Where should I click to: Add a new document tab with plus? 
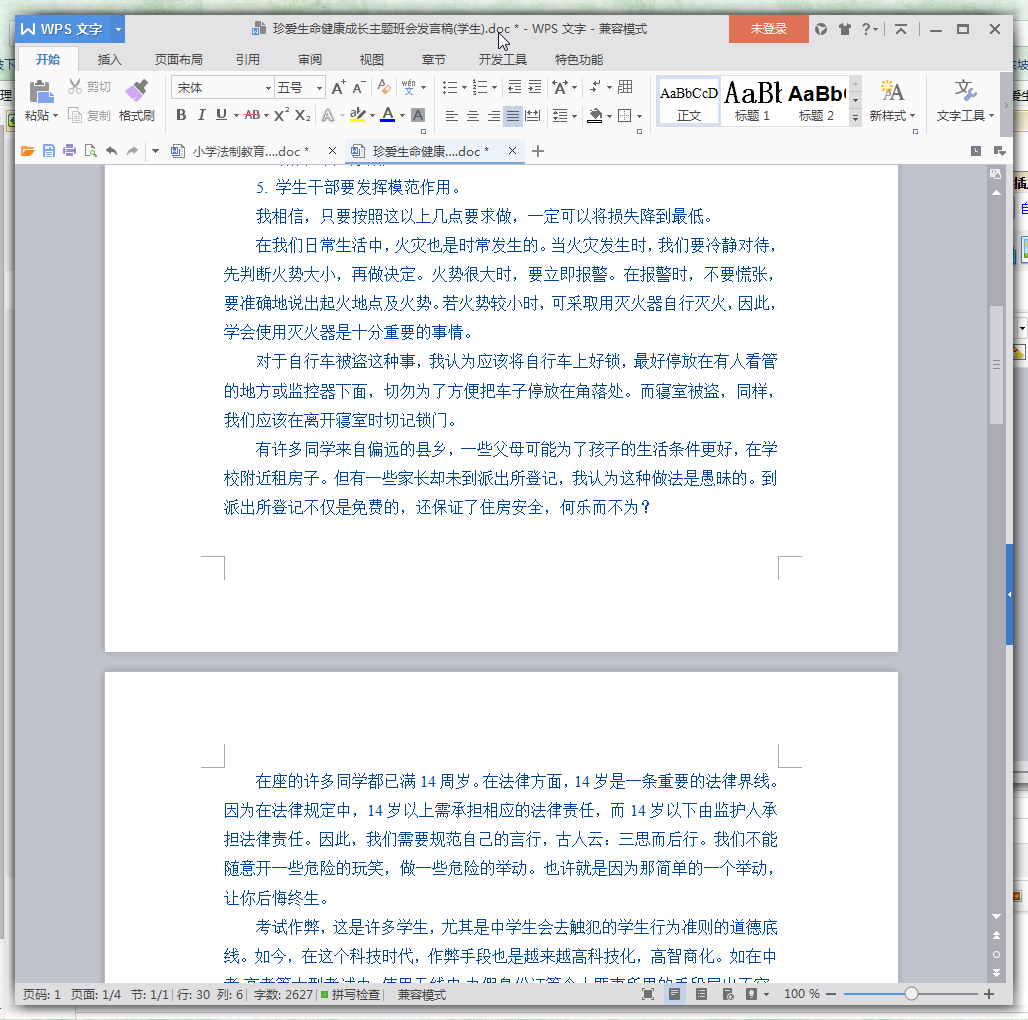pyautogui.click(x=538, y=151)
